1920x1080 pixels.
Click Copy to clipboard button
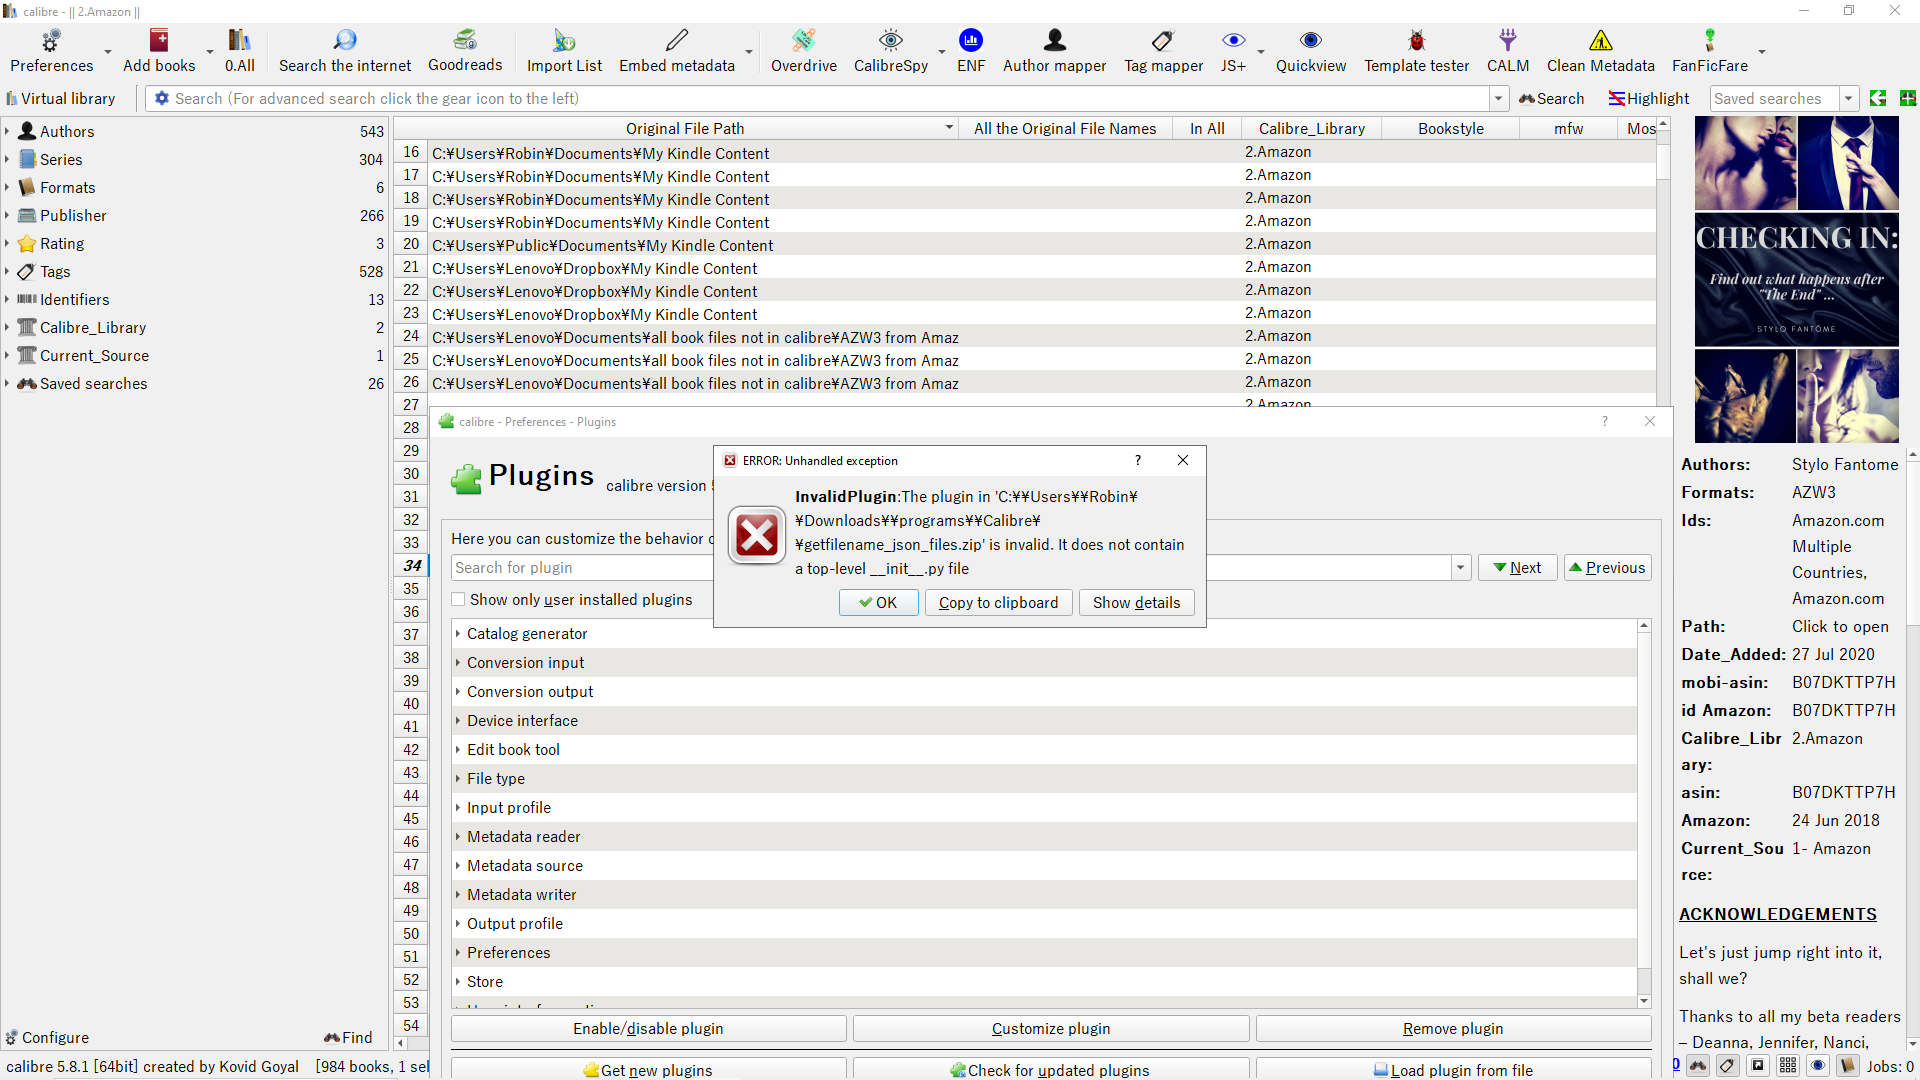coord(998,602)
